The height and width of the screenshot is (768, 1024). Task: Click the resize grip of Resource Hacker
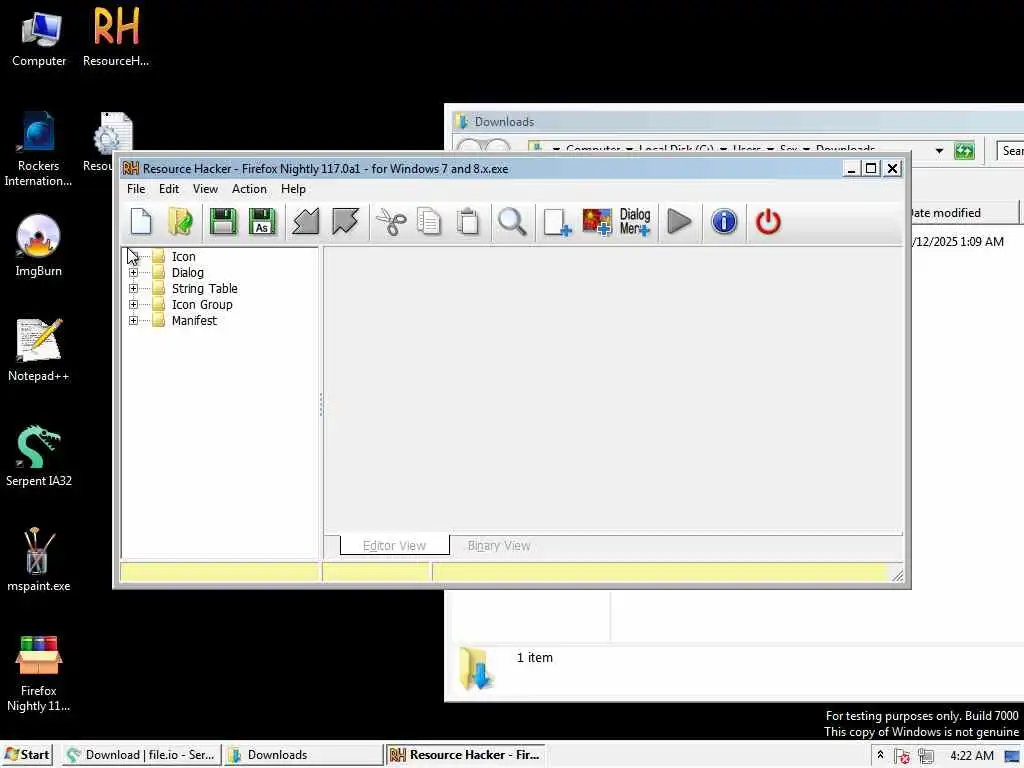[x=897, y=575]
